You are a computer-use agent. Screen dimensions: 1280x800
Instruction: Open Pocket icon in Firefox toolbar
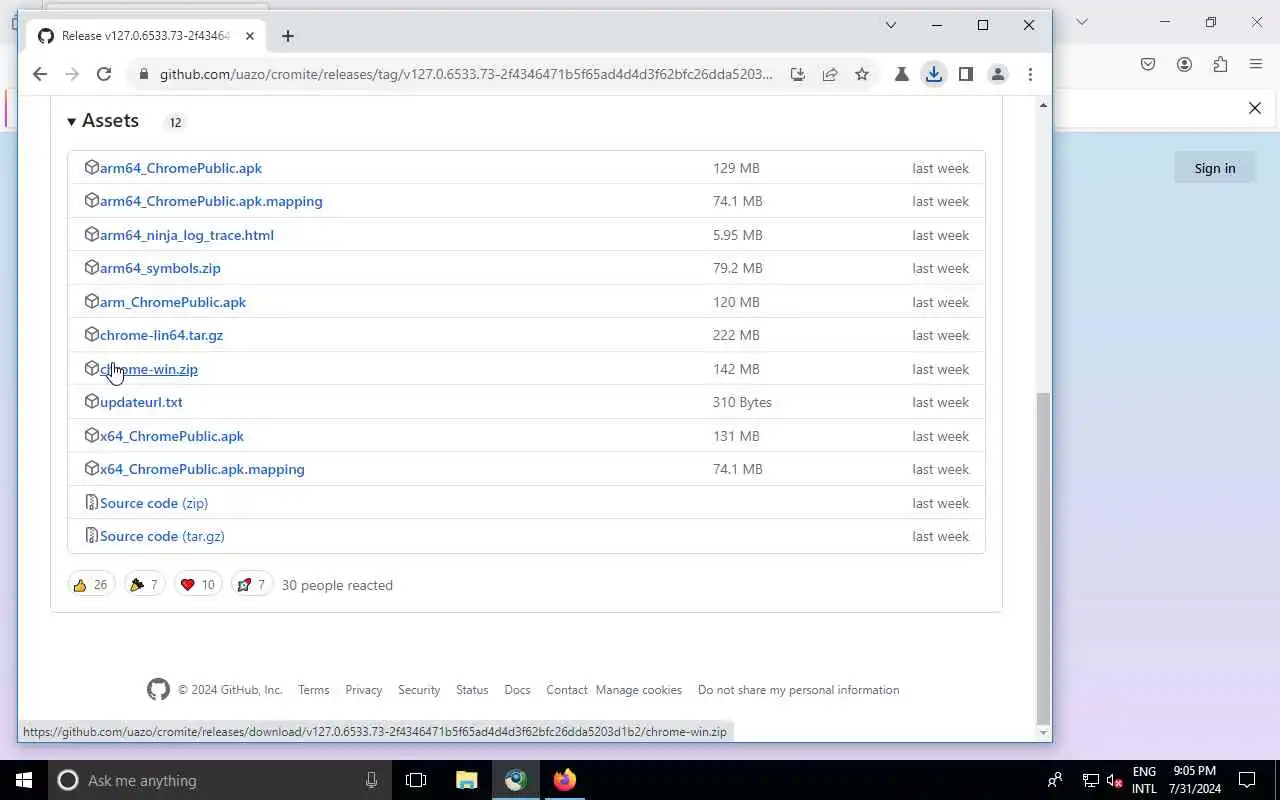coord(1148,64)
